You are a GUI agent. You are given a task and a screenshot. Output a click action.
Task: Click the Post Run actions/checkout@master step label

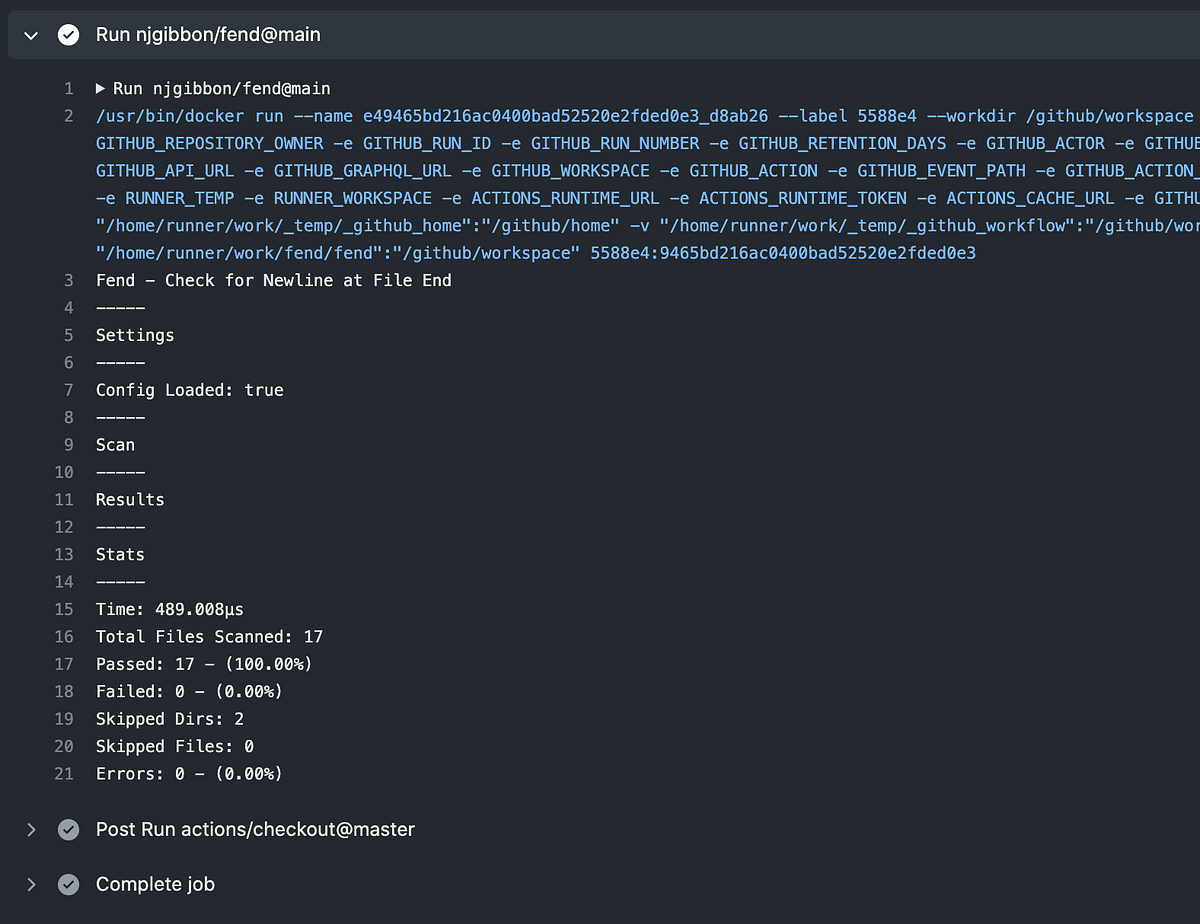click(x=255, y=829)
